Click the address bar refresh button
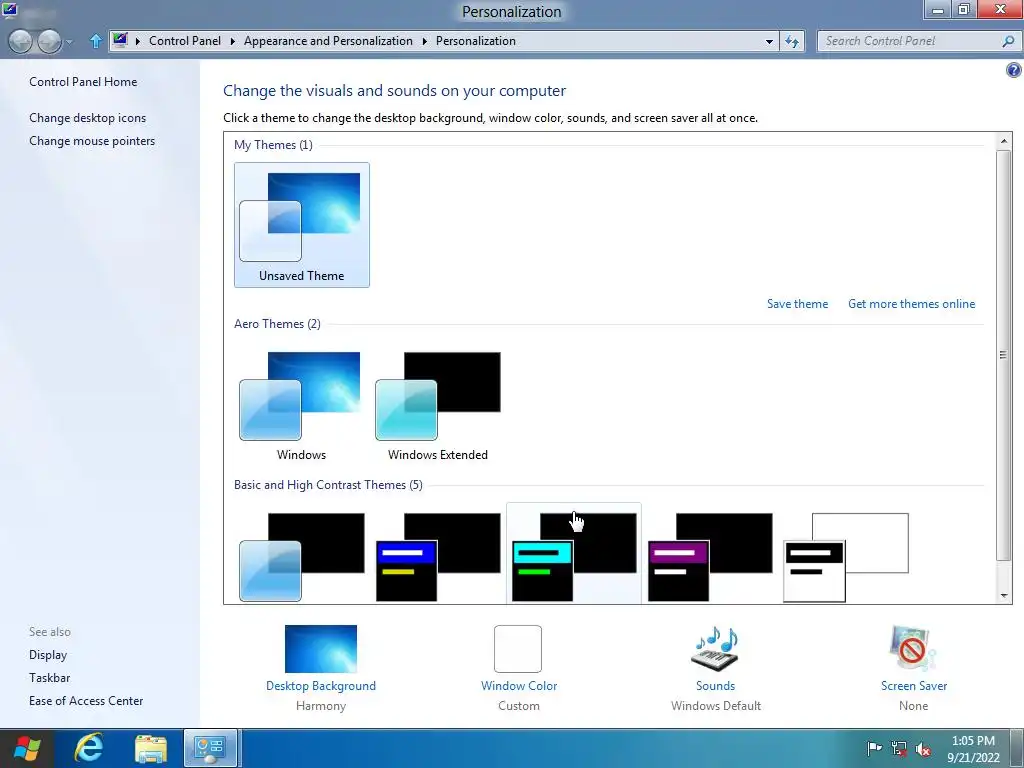Image resolution: width=1024 pixels, height=768 pixels. [792, 41]
